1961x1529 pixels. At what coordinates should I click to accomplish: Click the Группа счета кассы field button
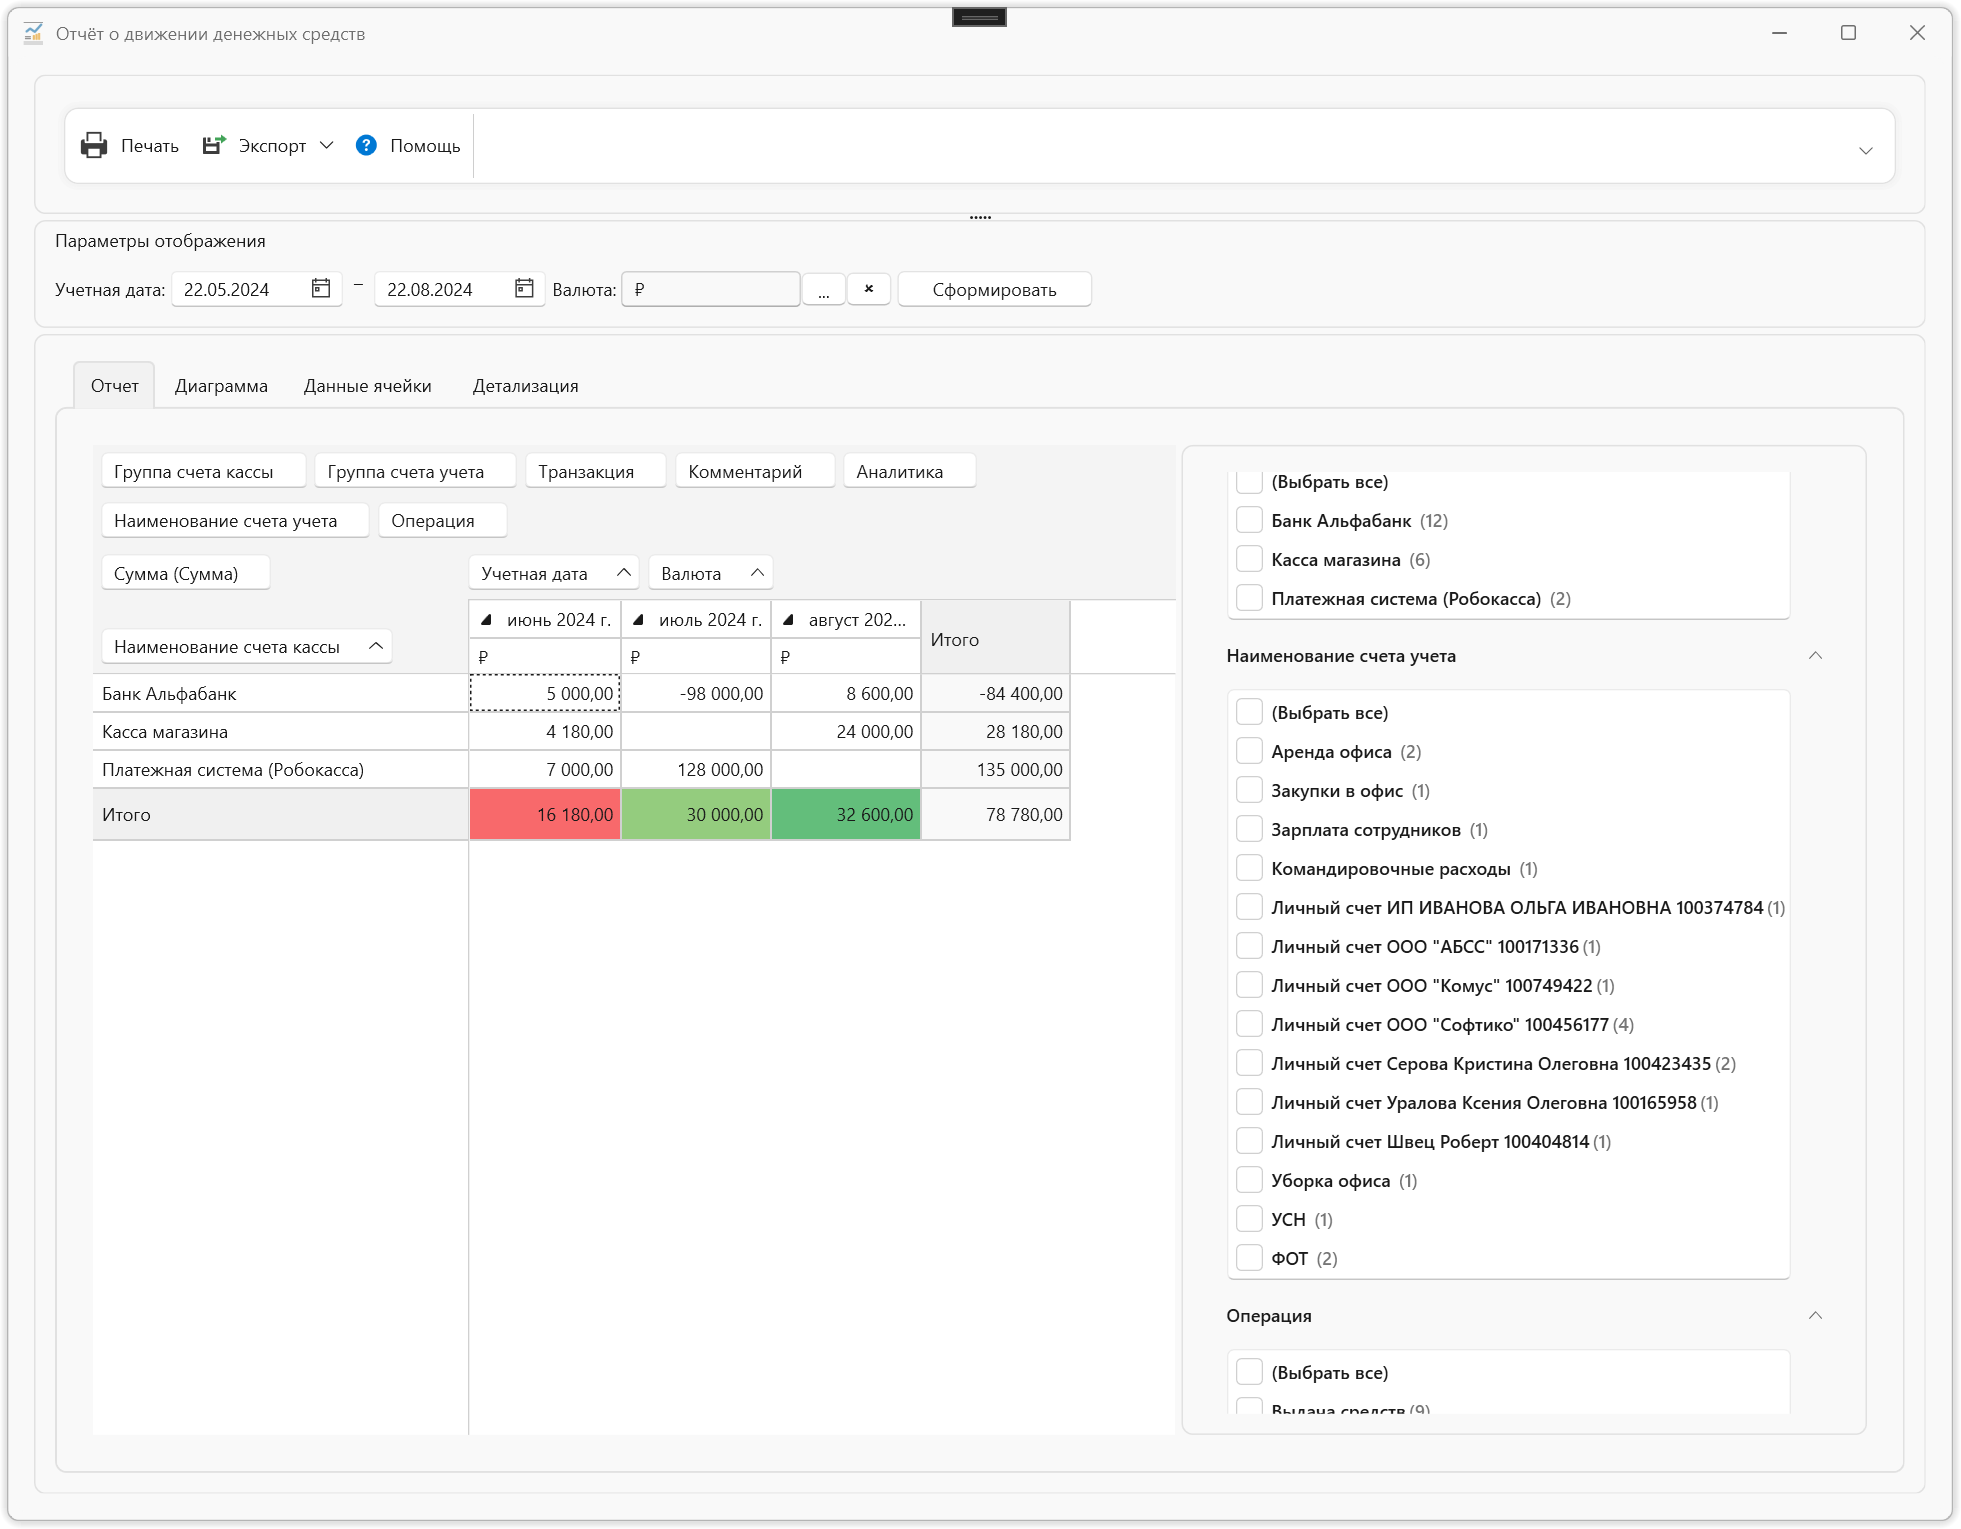click(x=203, y=471)
